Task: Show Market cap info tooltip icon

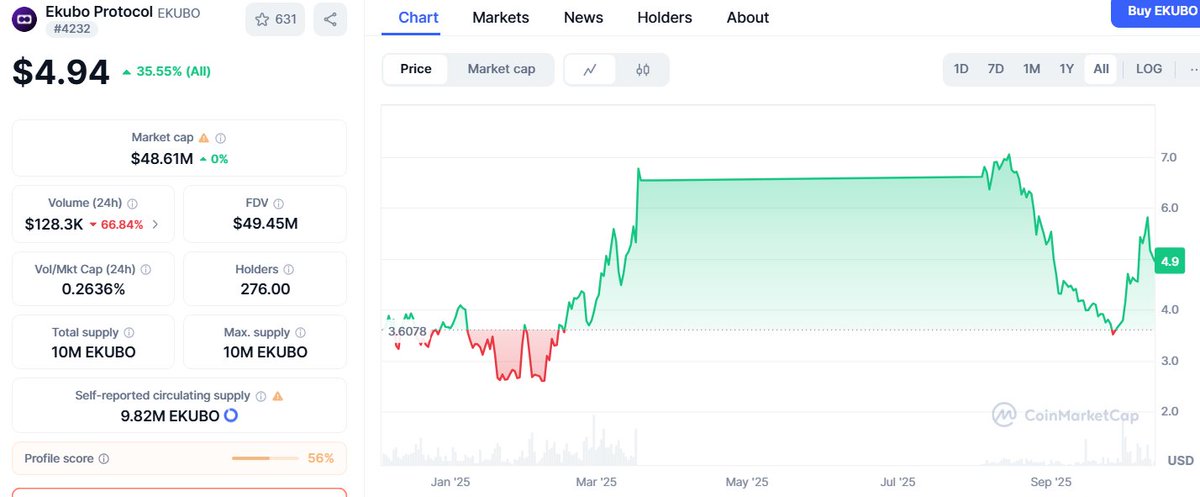Action: point(221,138)
